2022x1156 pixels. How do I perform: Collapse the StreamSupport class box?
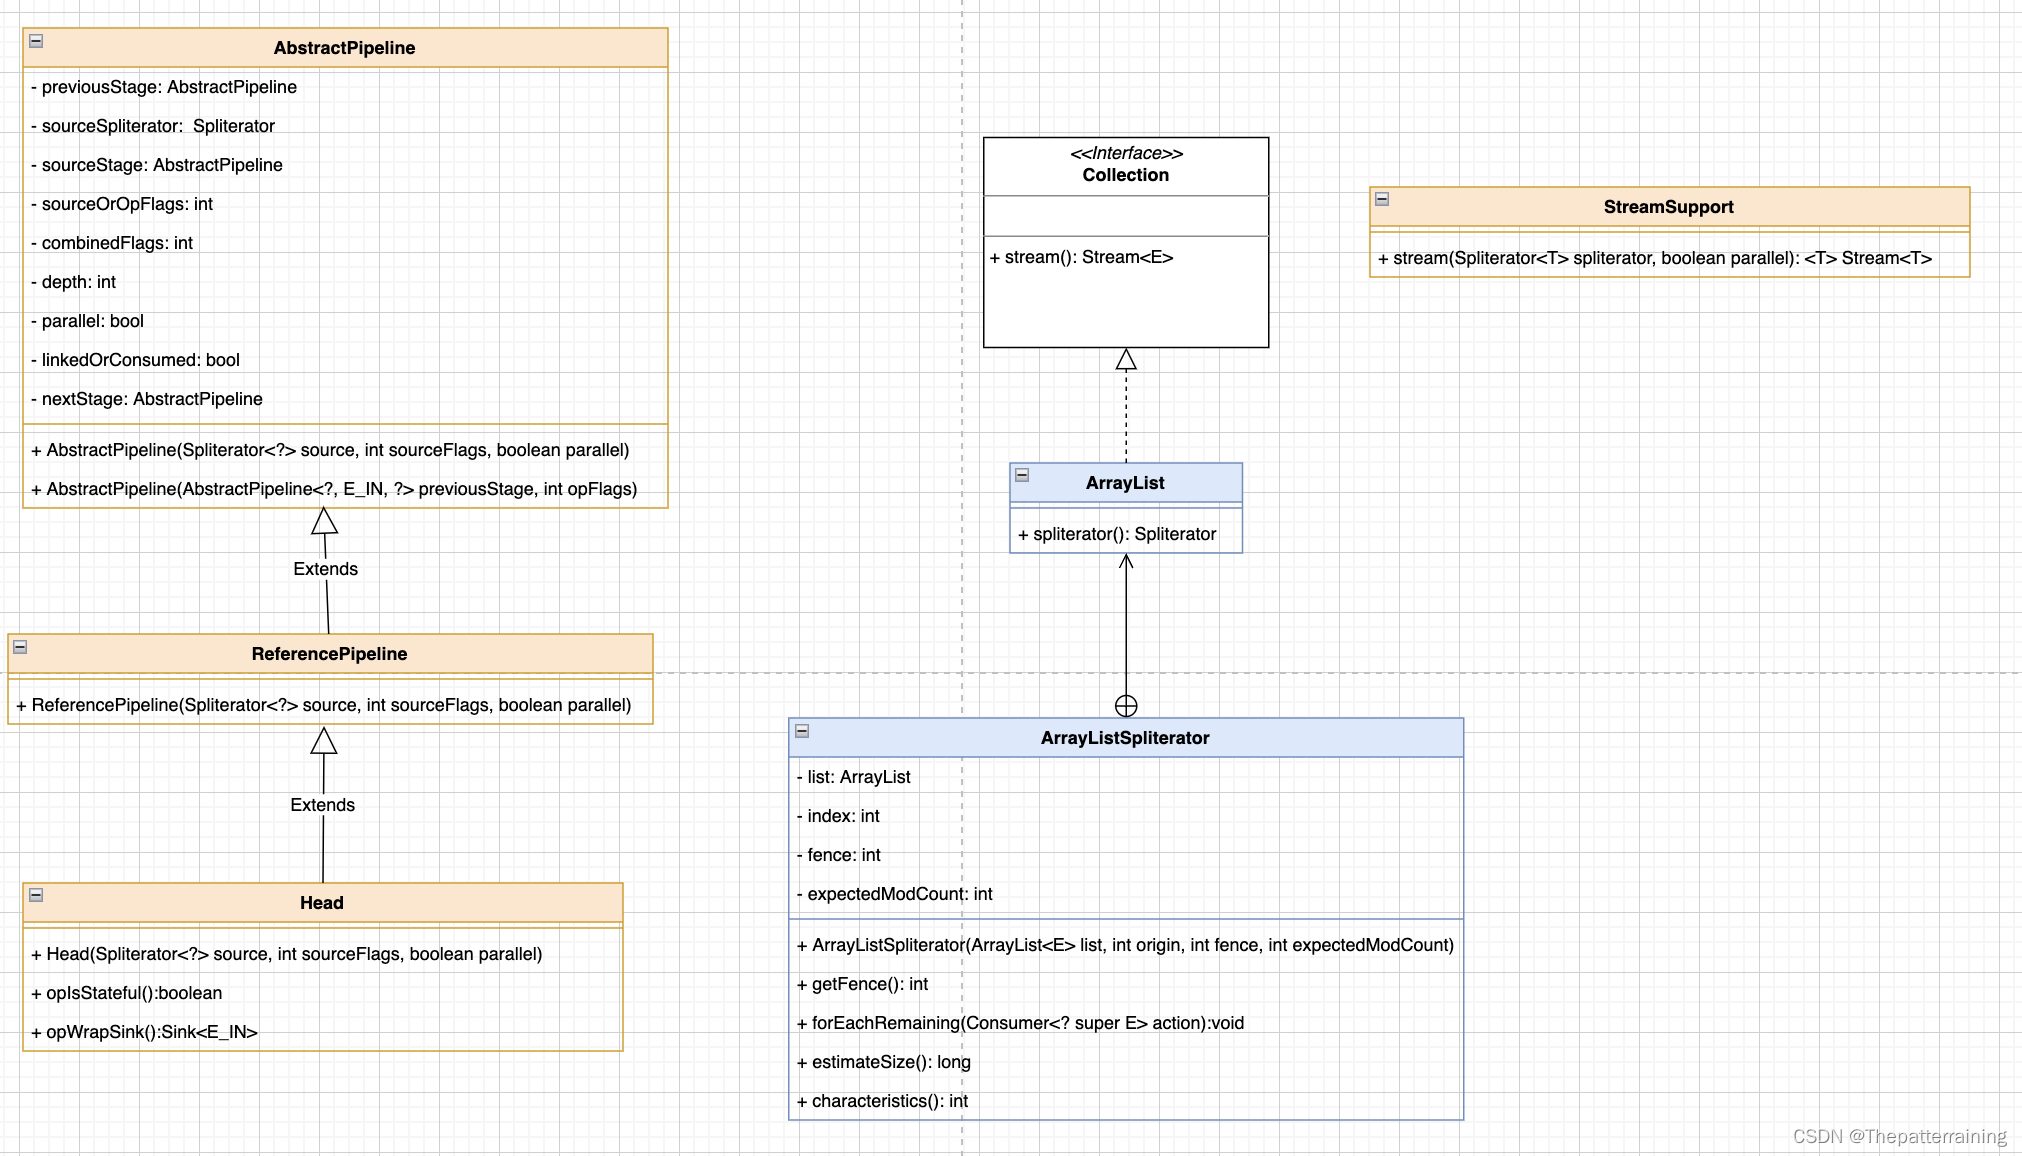1382,199
